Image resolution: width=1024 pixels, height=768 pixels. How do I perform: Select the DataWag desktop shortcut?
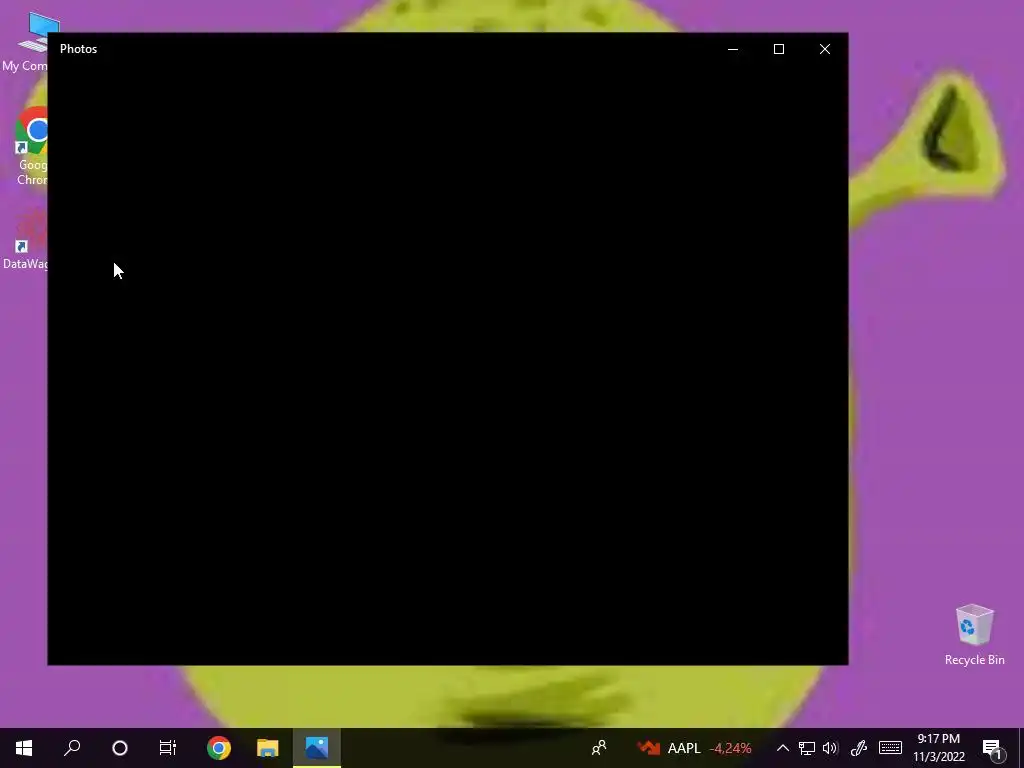coord(26,239)
